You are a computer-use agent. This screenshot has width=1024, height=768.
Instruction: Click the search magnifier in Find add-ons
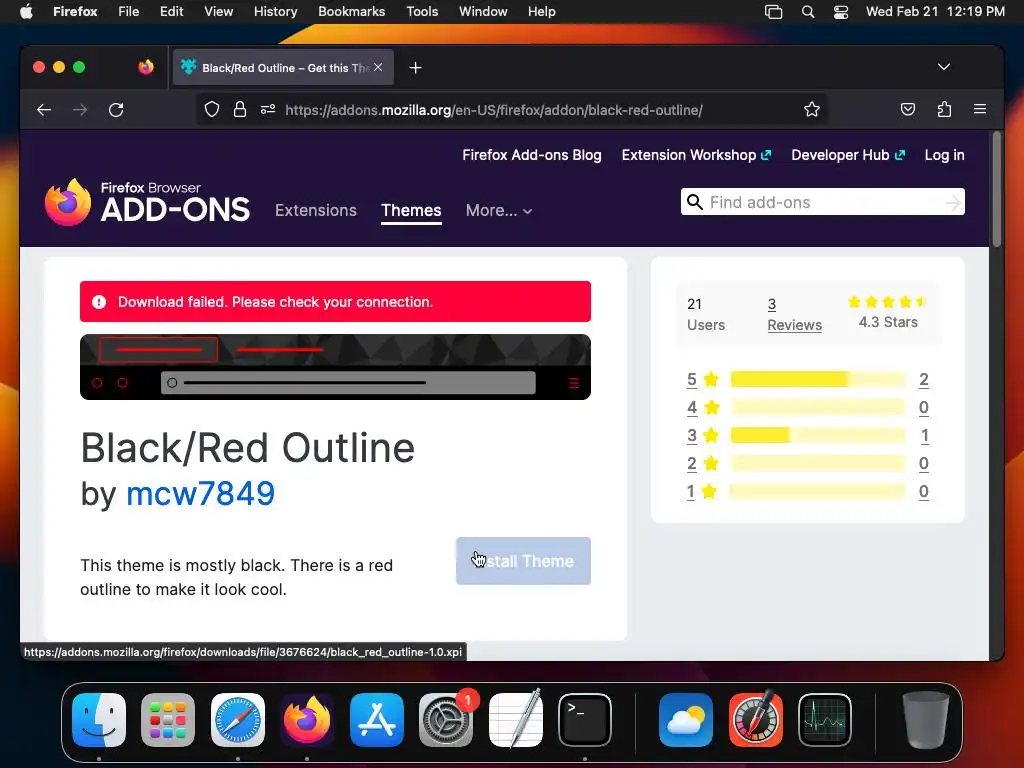click(x=695, y=202)
